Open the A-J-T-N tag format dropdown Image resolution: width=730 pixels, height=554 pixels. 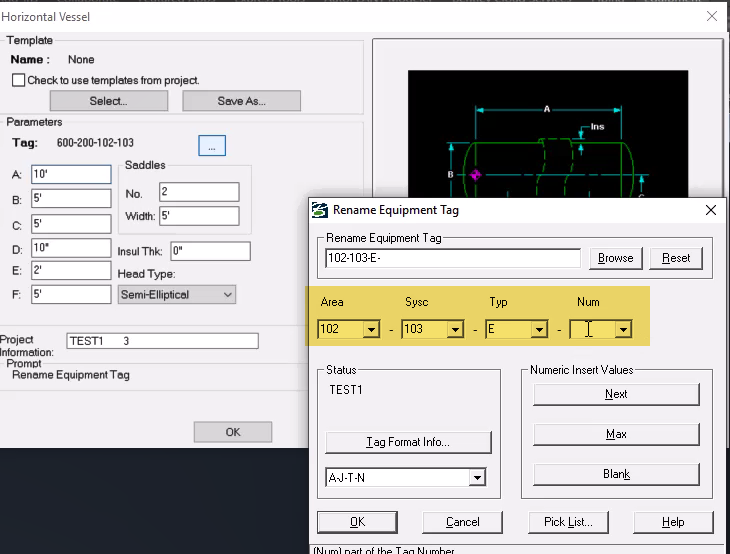pyautogui.click(x=477, y=478)
